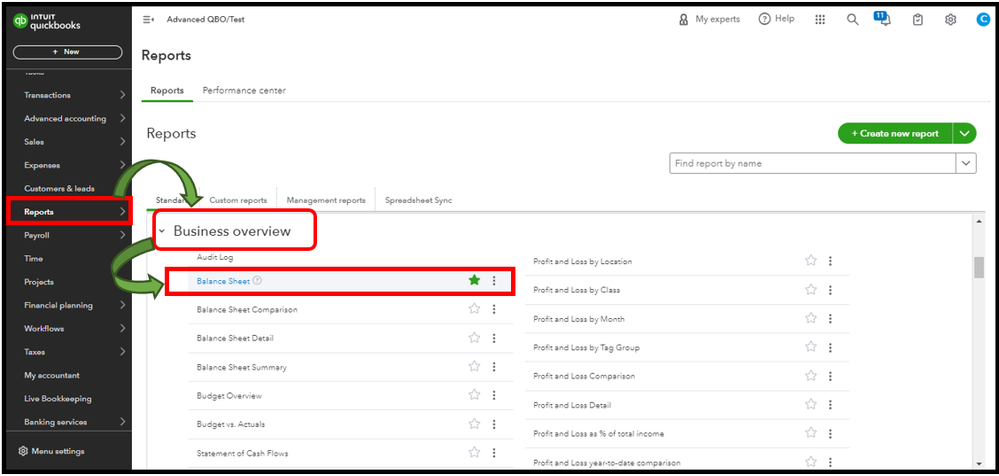Viewport: 999px width, 476px height.
Task: Switch to the Performance center tab
Action: 244,90
